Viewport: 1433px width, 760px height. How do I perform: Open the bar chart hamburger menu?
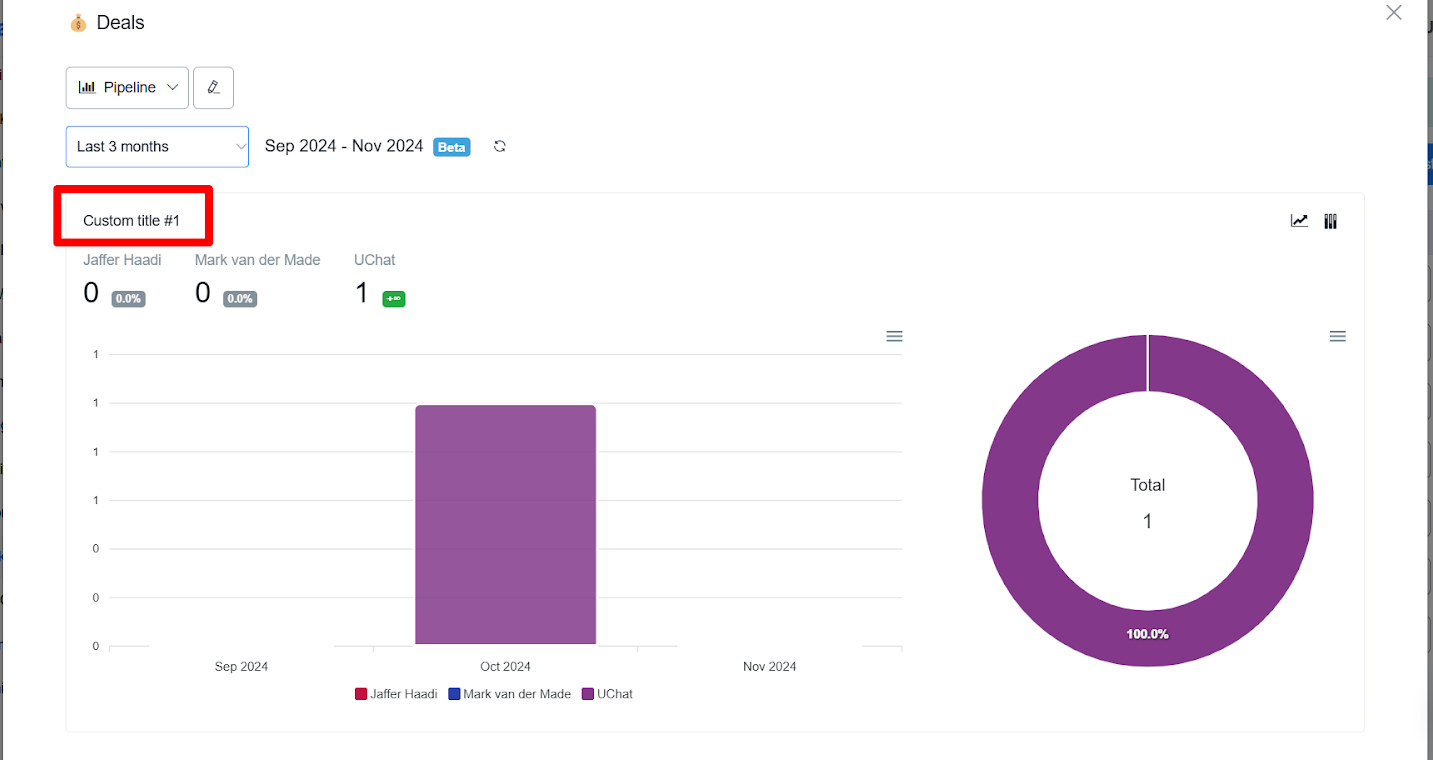coord(895,336)
